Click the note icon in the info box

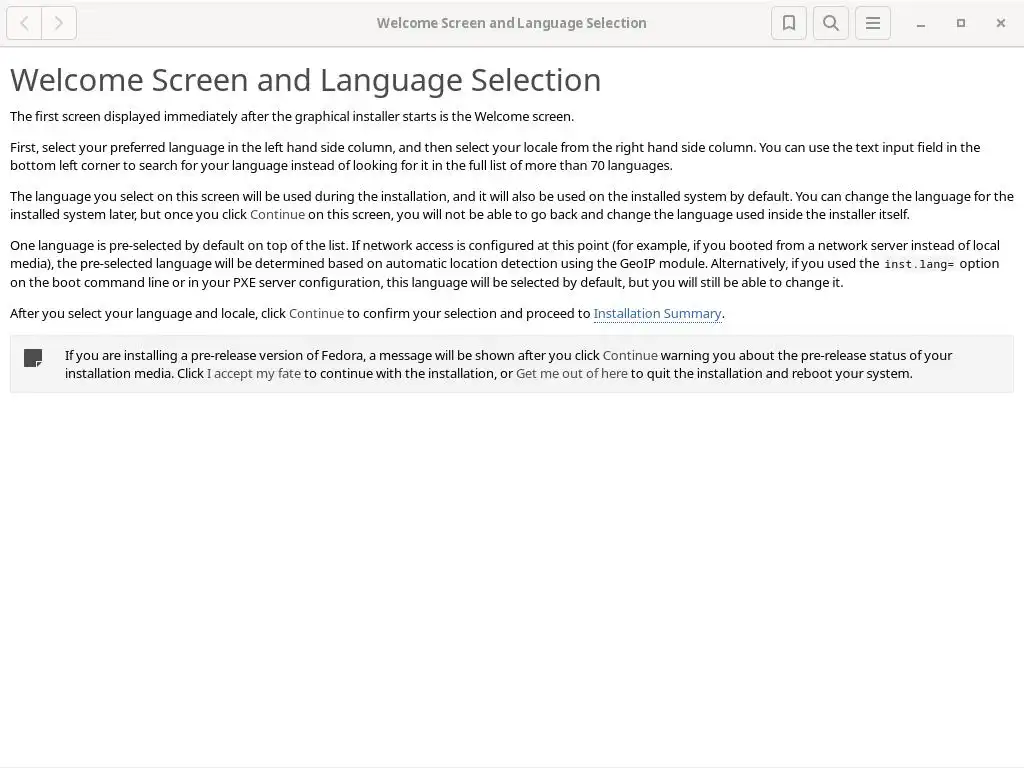(x=33, y=358)
